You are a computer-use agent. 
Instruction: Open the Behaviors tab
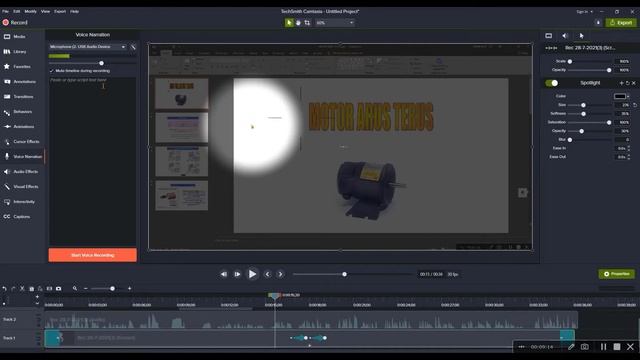point(18,112)
